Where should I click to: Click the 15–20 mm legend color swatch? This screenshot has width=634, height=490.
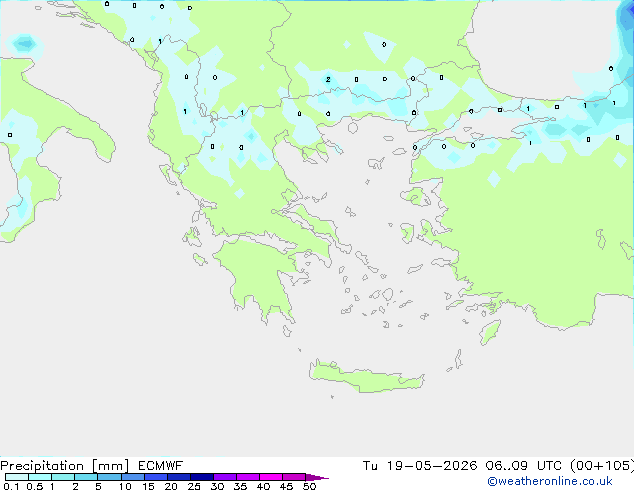[x=156, y=477]
